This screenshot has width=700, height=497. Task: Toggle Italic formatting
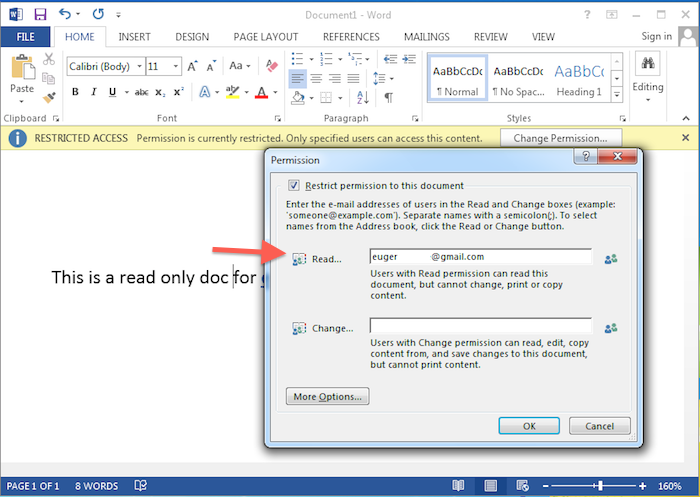(x=94, y=92)
